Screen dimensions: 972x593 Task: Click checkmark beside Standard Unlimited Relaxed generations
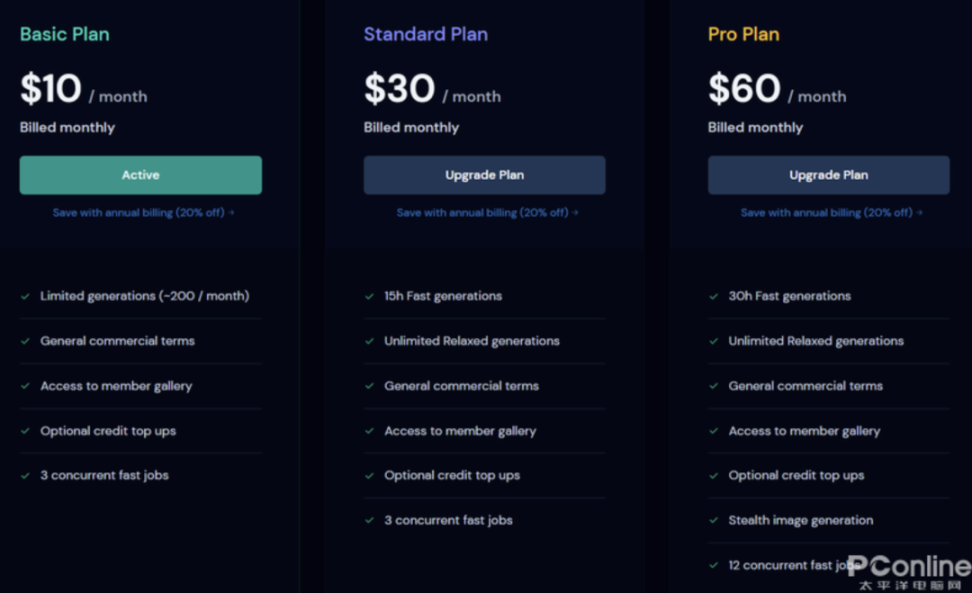pyautogui.click(x=369, y=341)
